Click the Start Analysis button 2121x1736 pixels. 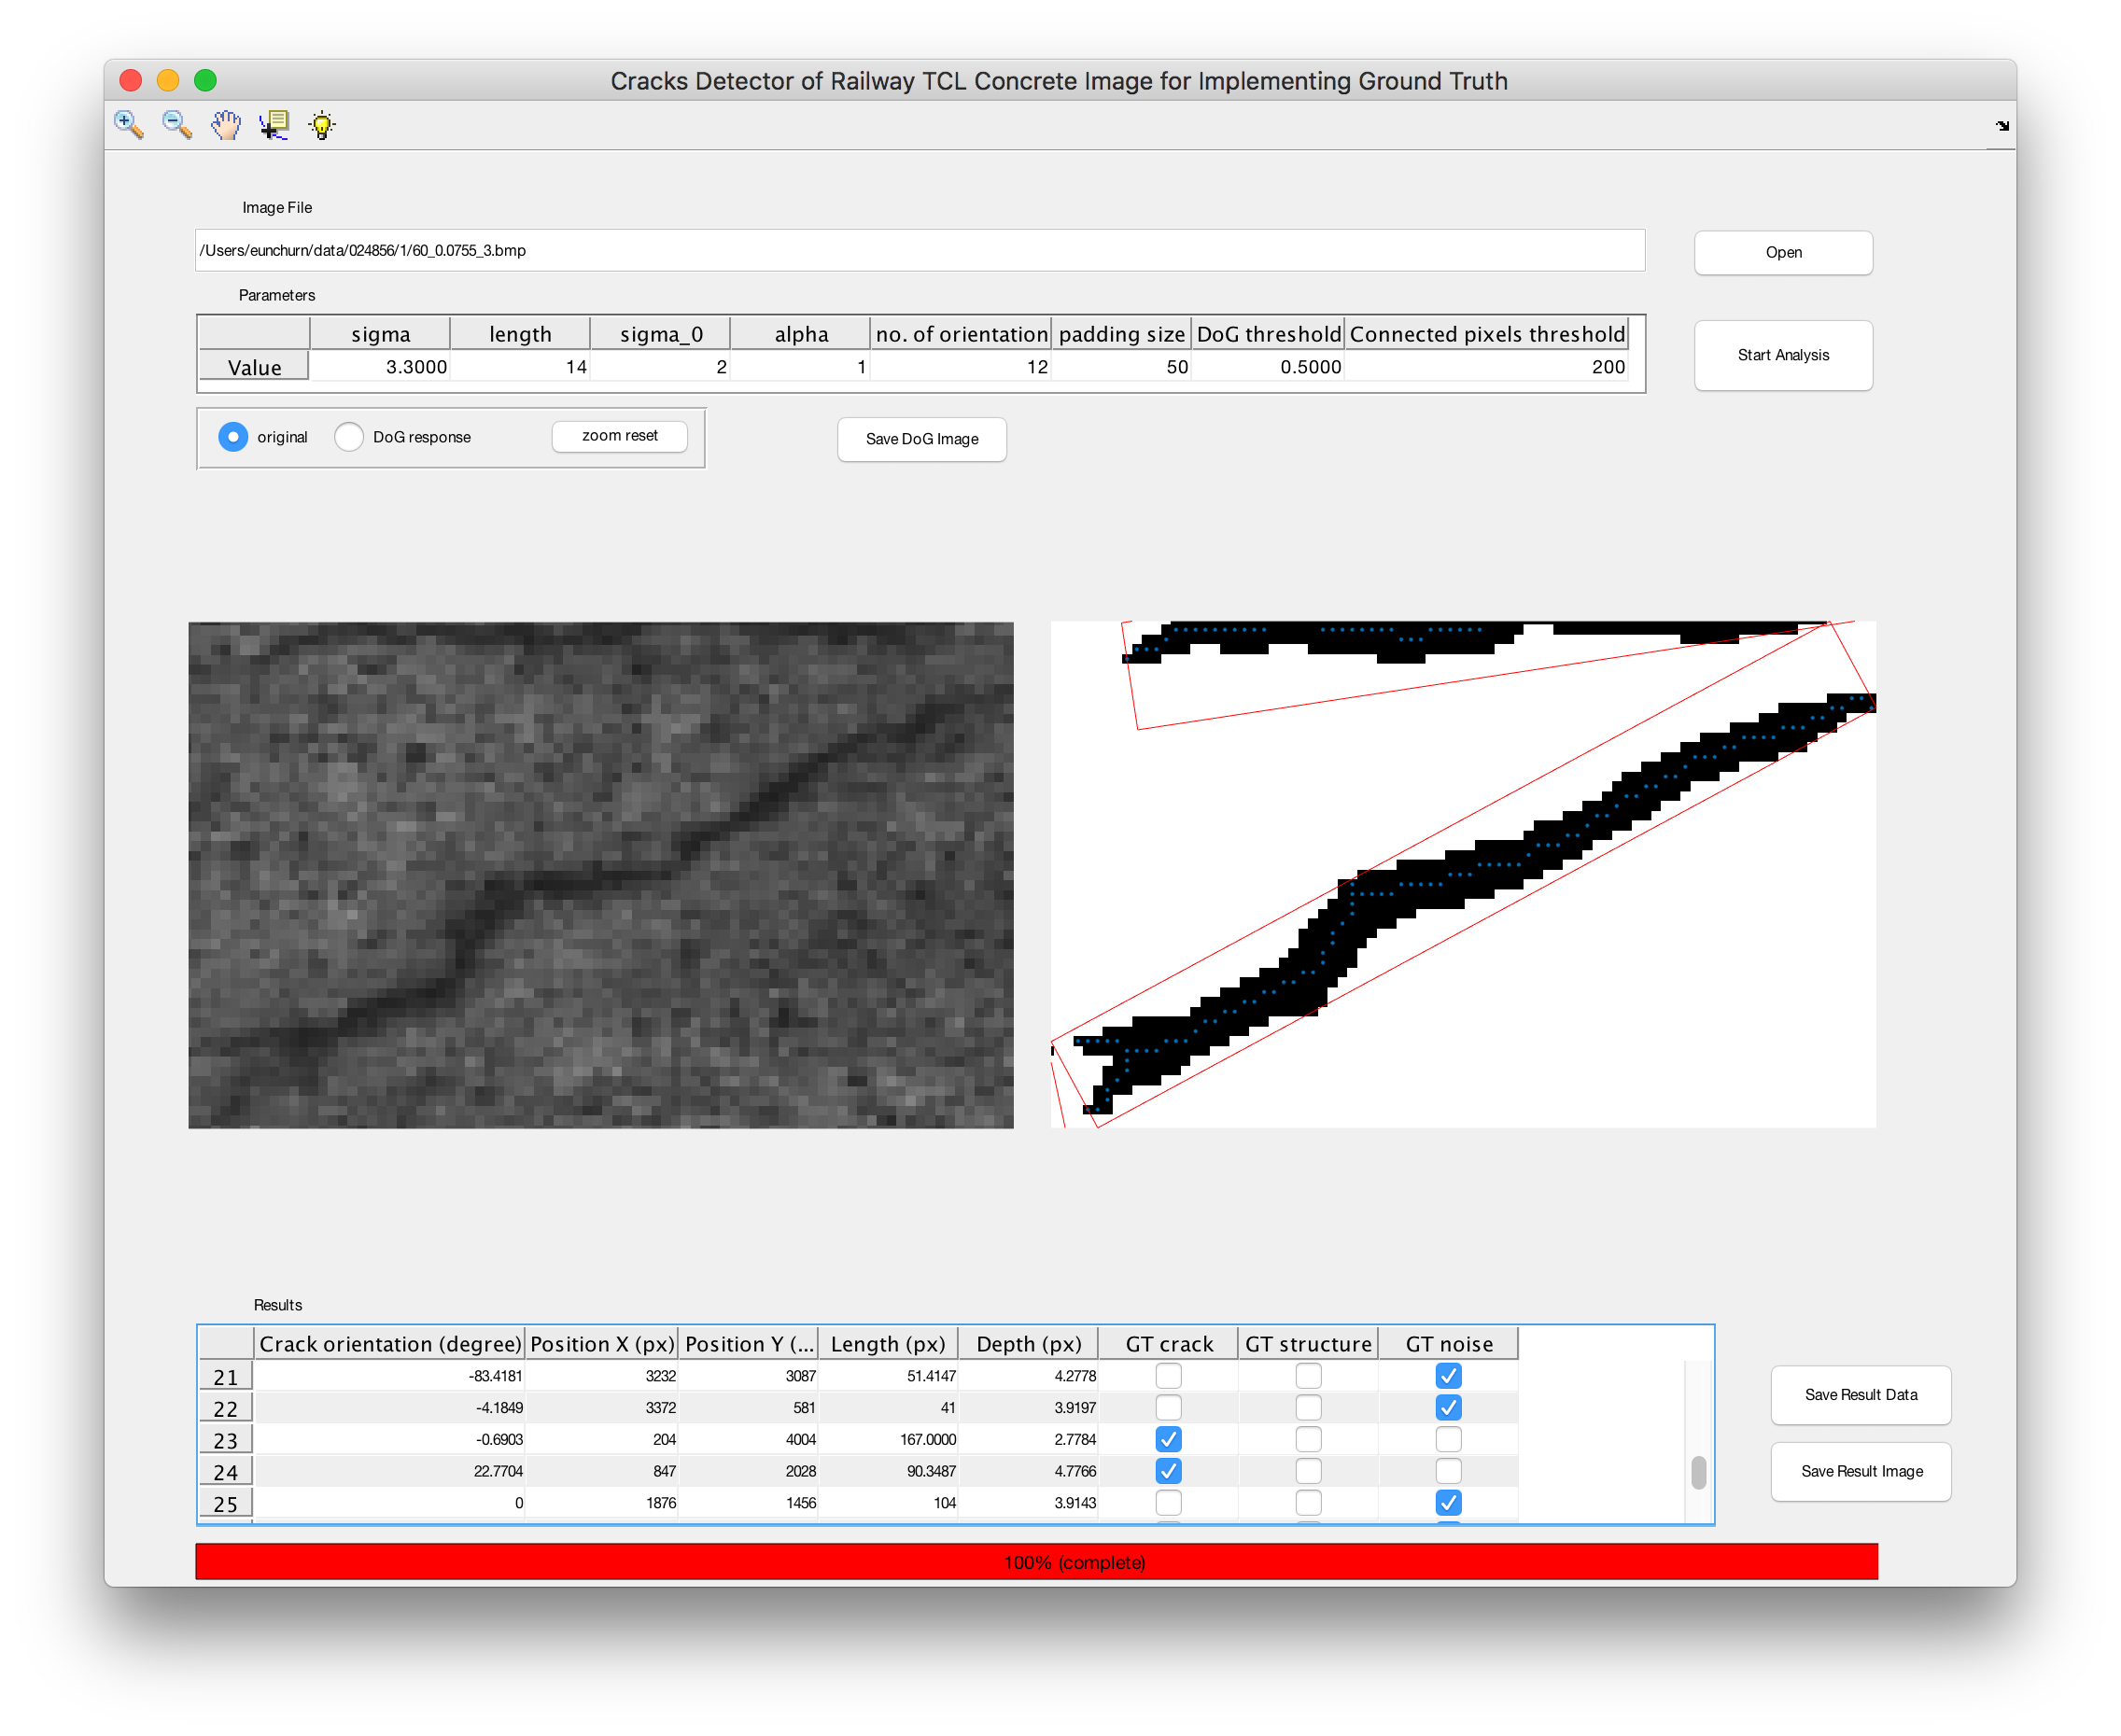click(1783, 355)
